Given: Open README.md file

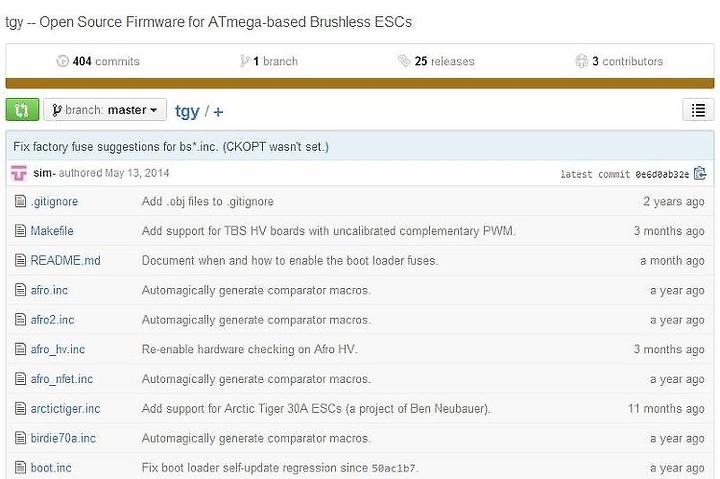Looking at the screenshot, I should pos(65,260).
